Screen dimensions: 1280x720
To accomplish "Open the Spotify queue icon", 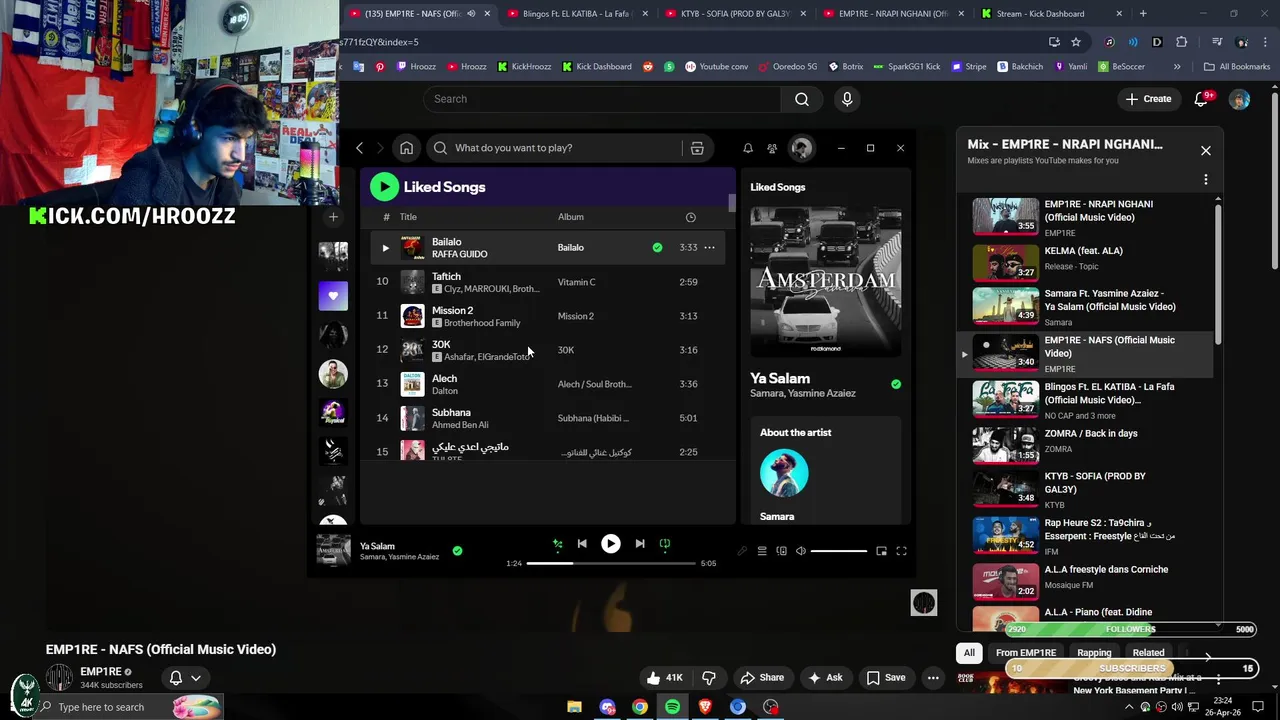I will click(x=762, y=551).
